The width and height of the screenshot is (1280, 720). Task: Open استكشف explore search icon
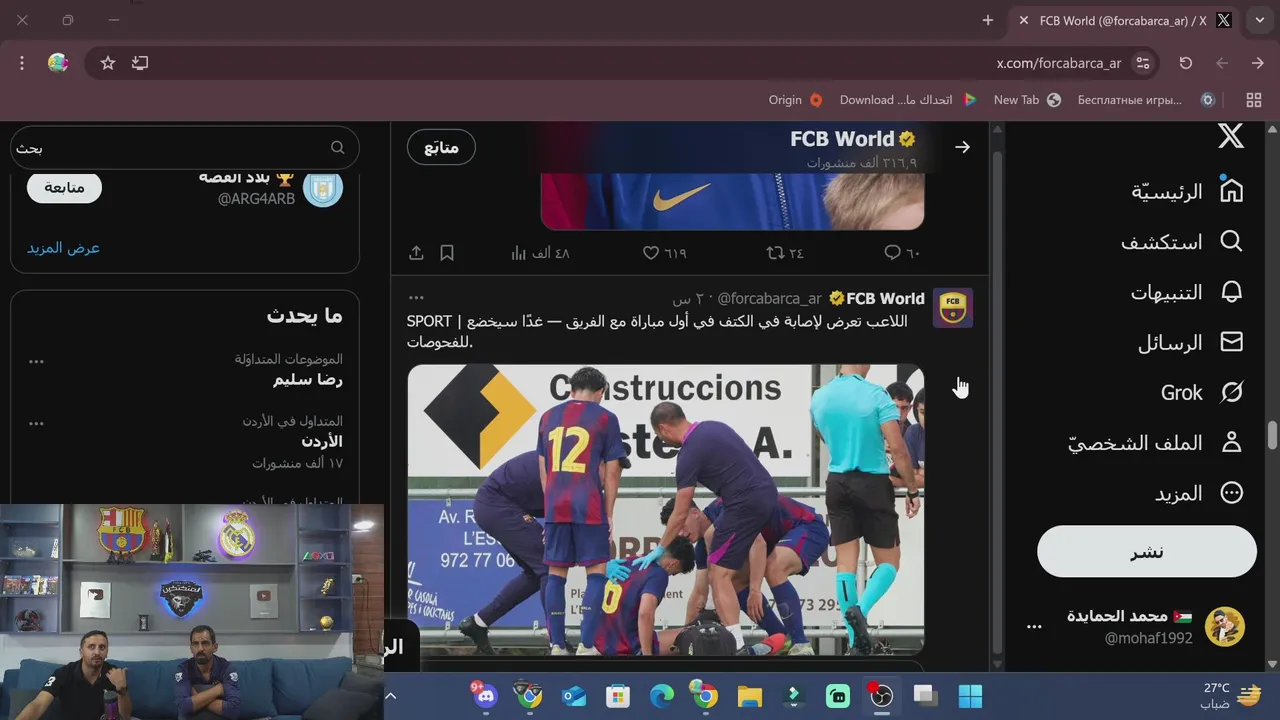pyautogui.click(x=1231, y=242)
